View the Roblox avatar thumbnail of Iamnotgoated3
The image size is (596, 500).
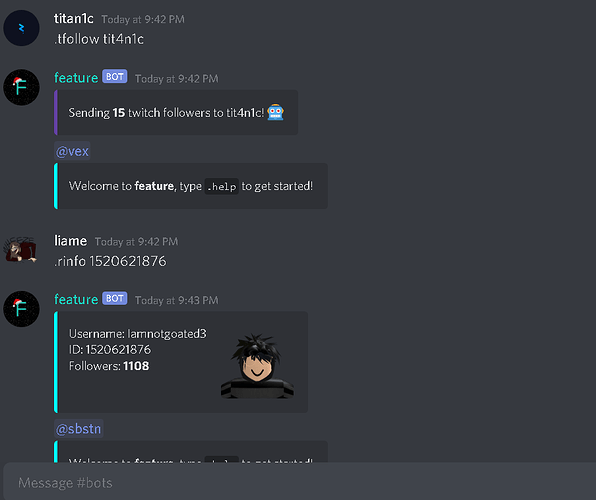coord(257,366)
